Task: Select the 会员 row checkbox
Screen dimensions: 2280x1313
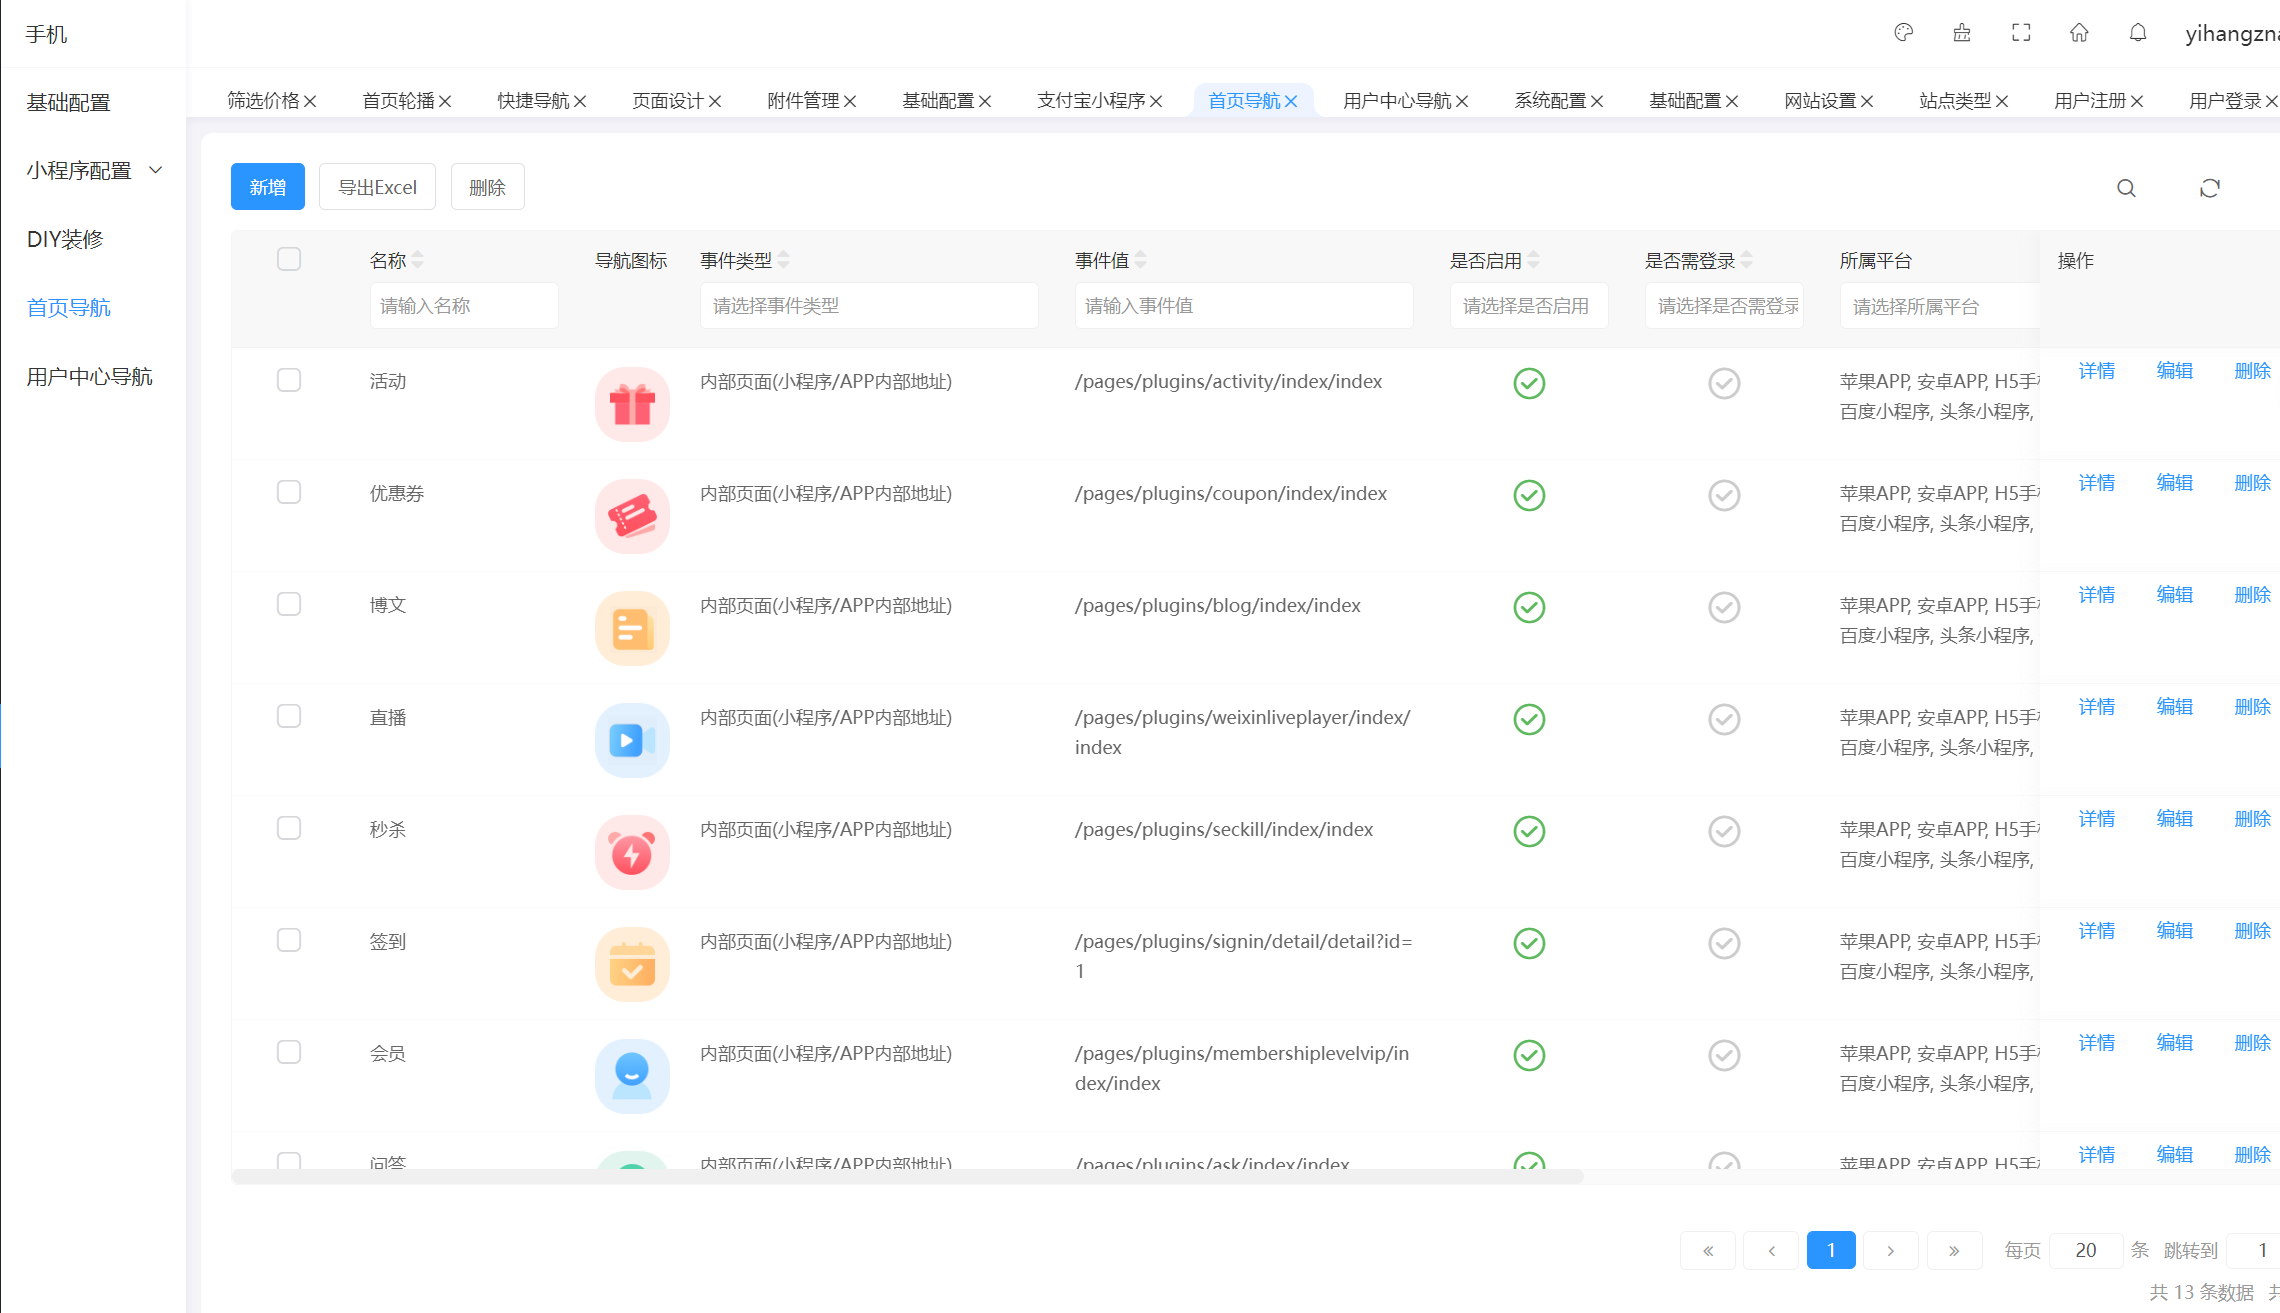Action: click(x=289, y=1052)
